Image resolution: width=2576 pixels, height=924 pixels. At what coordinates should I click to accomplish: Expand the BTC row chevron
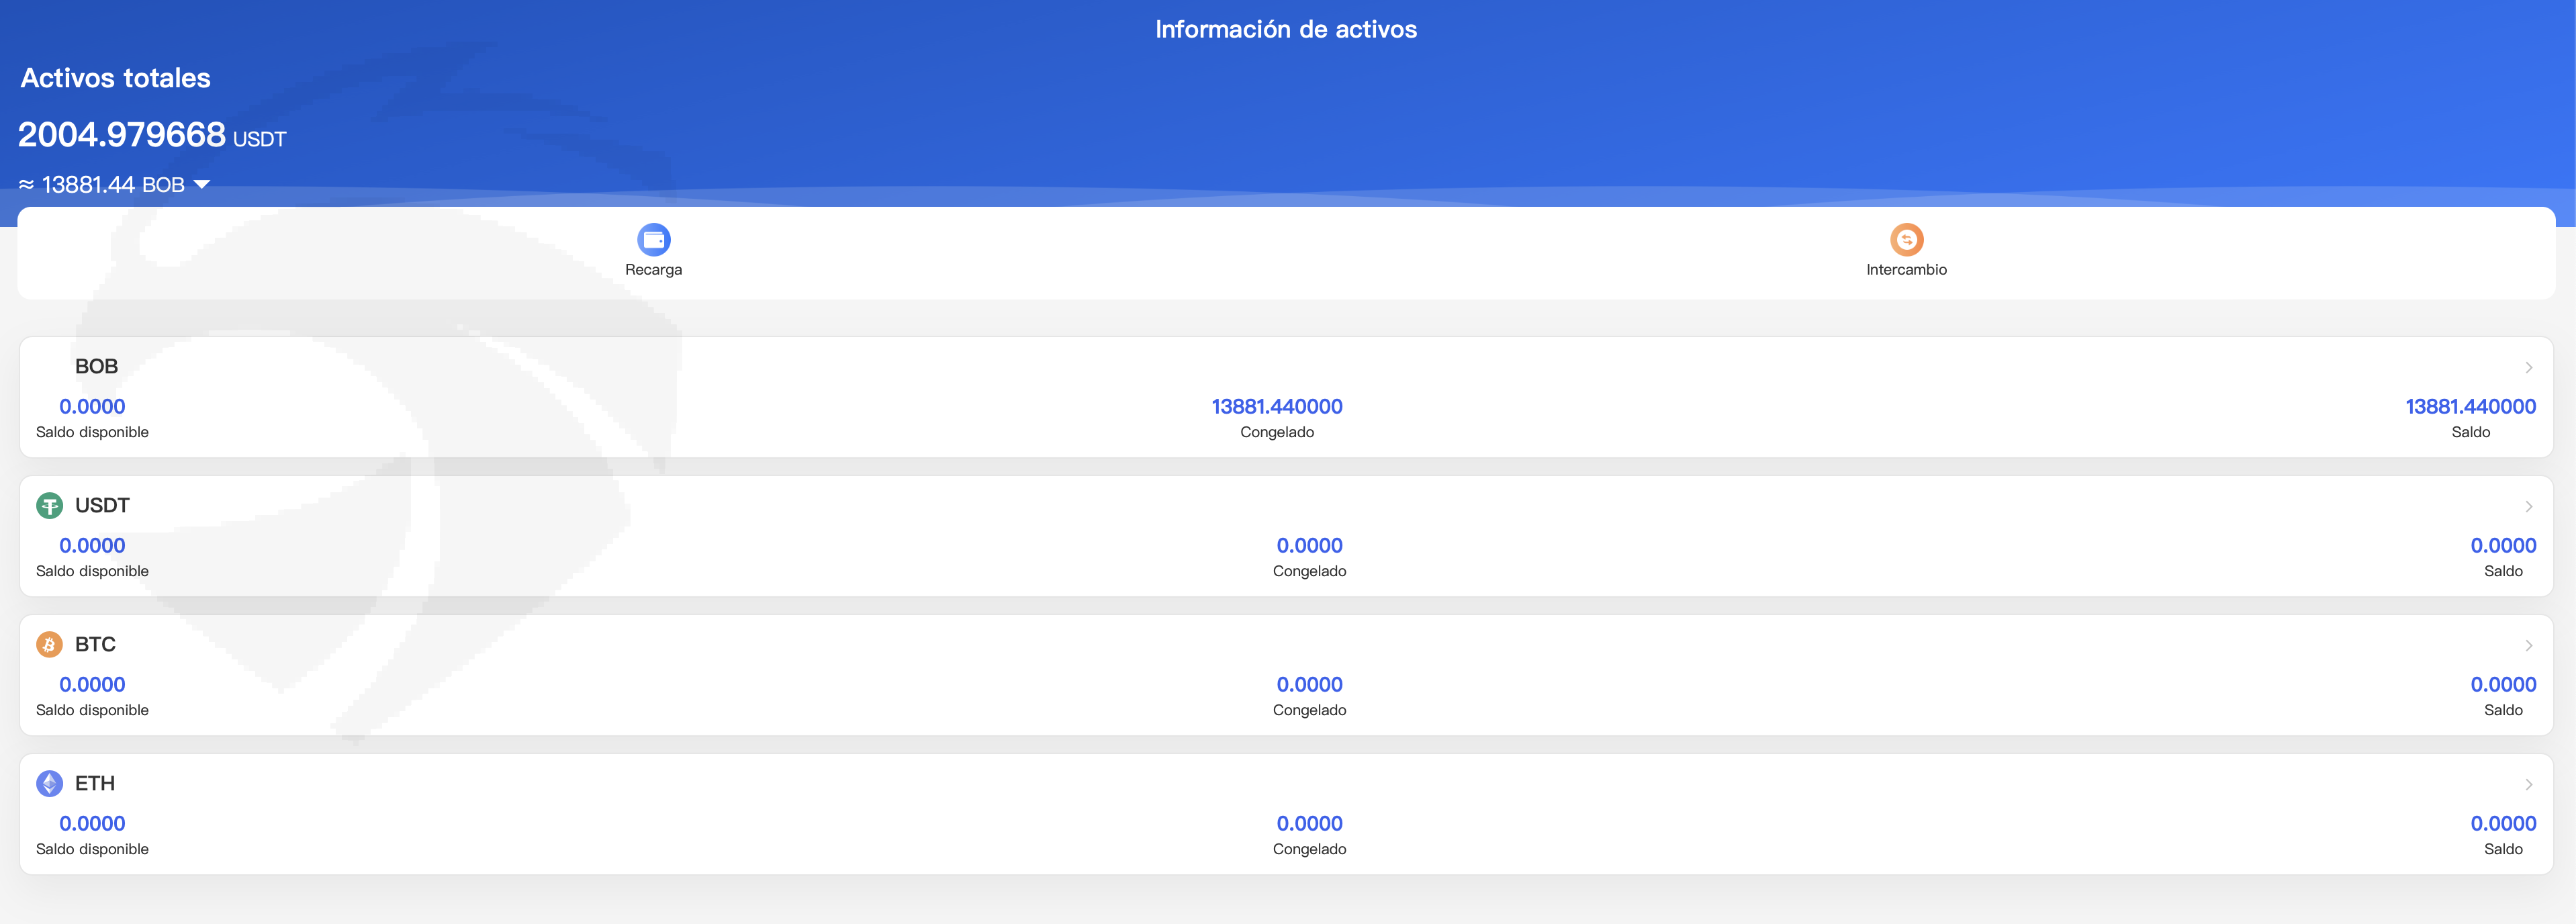pyautogui.click(x=2528, y=646)
